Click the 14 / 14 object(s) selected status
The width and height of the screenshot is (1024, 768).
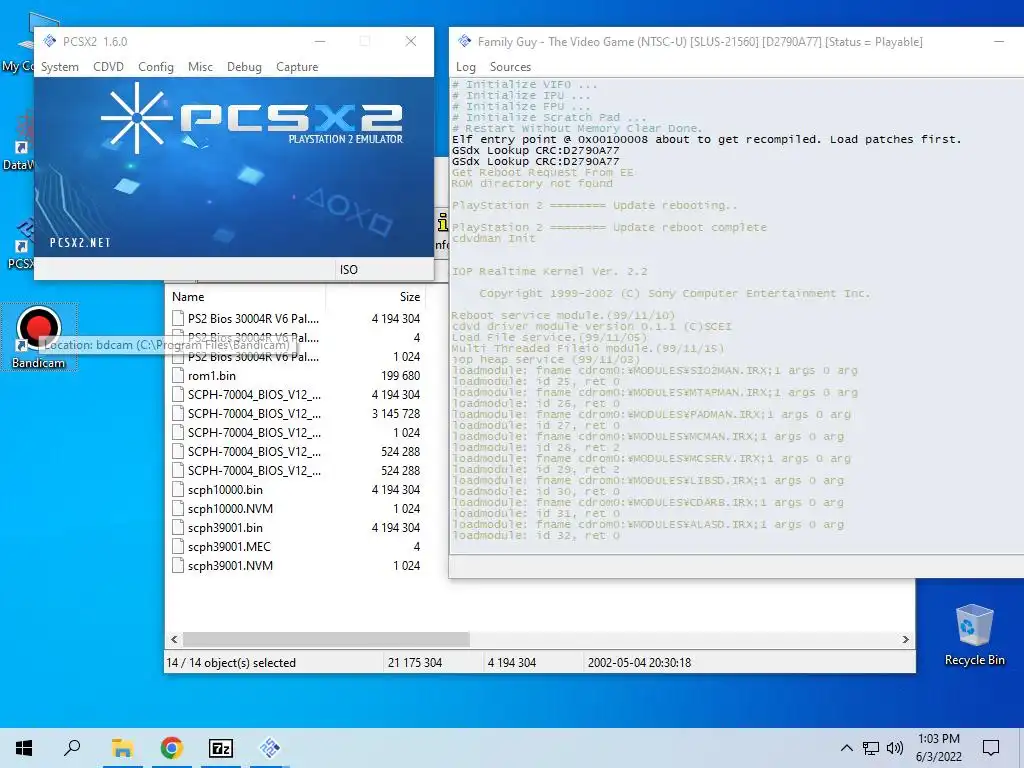[x=231, y=662]
